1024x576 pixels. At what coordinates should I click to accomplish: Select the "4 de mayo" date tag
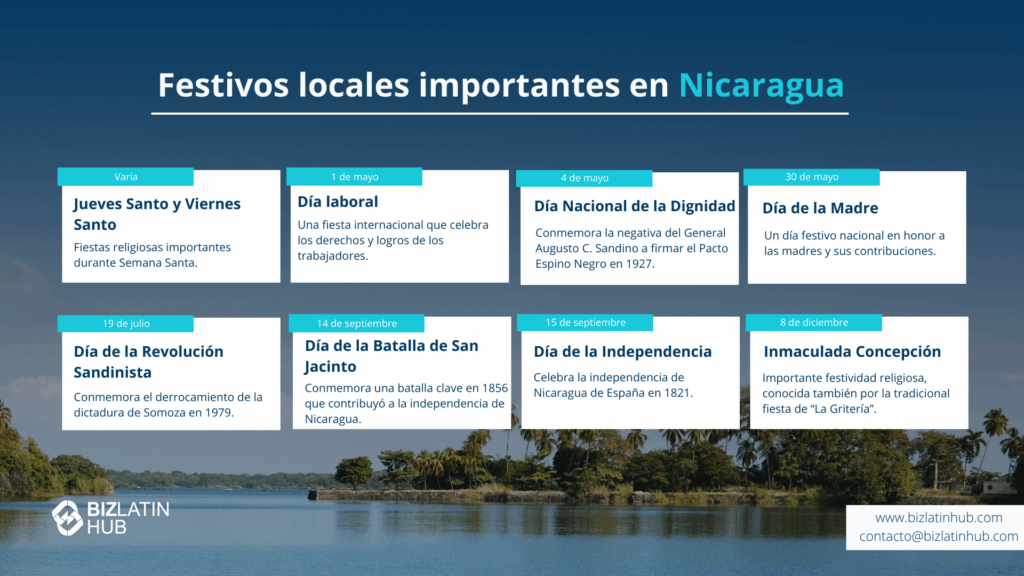pyautogui.click(x=584, y=178)
